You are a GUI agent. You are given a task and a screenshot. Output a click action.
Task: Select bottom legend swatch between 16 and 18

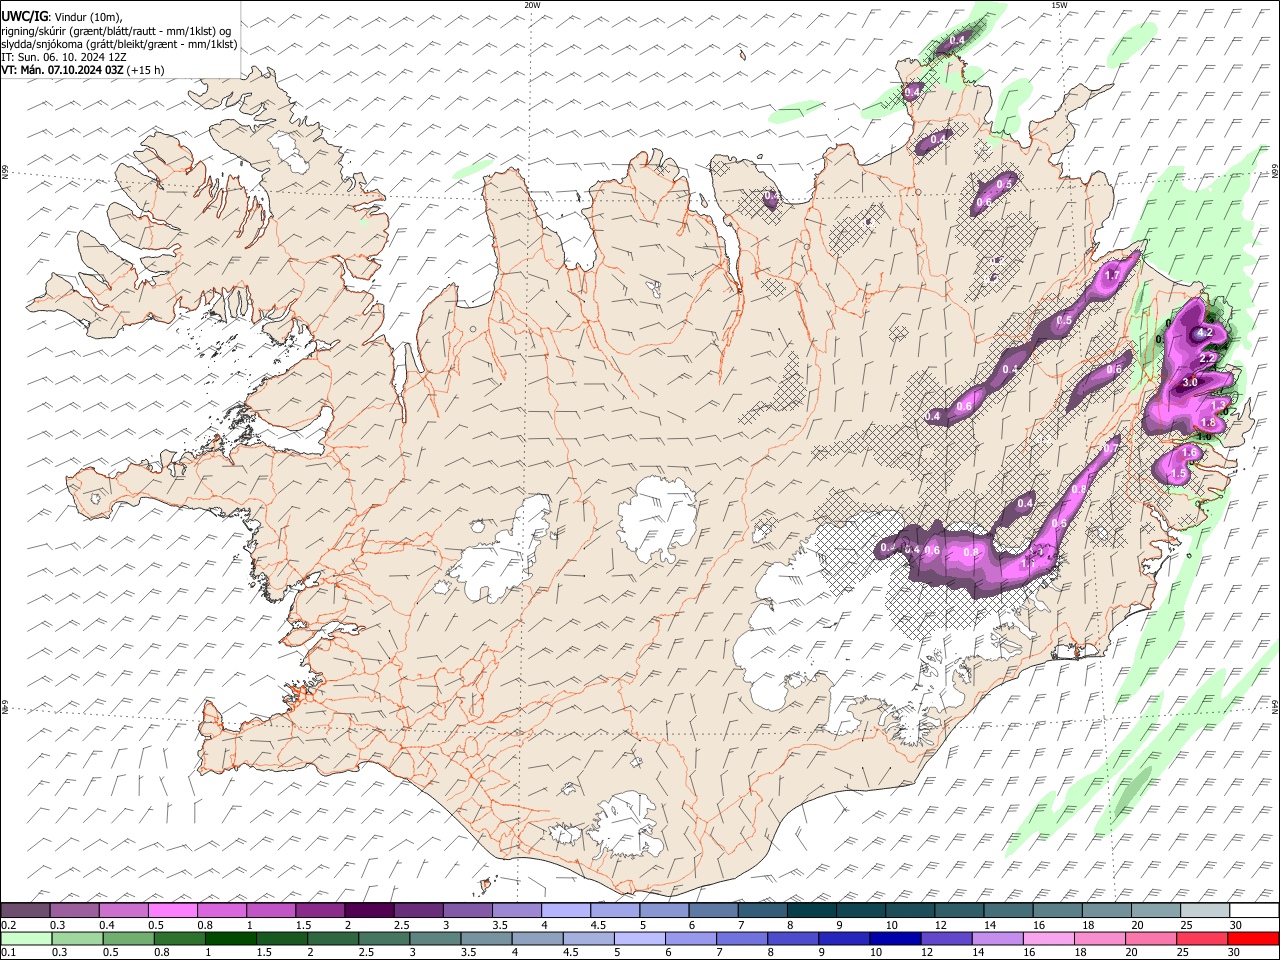pos(1049,938)
